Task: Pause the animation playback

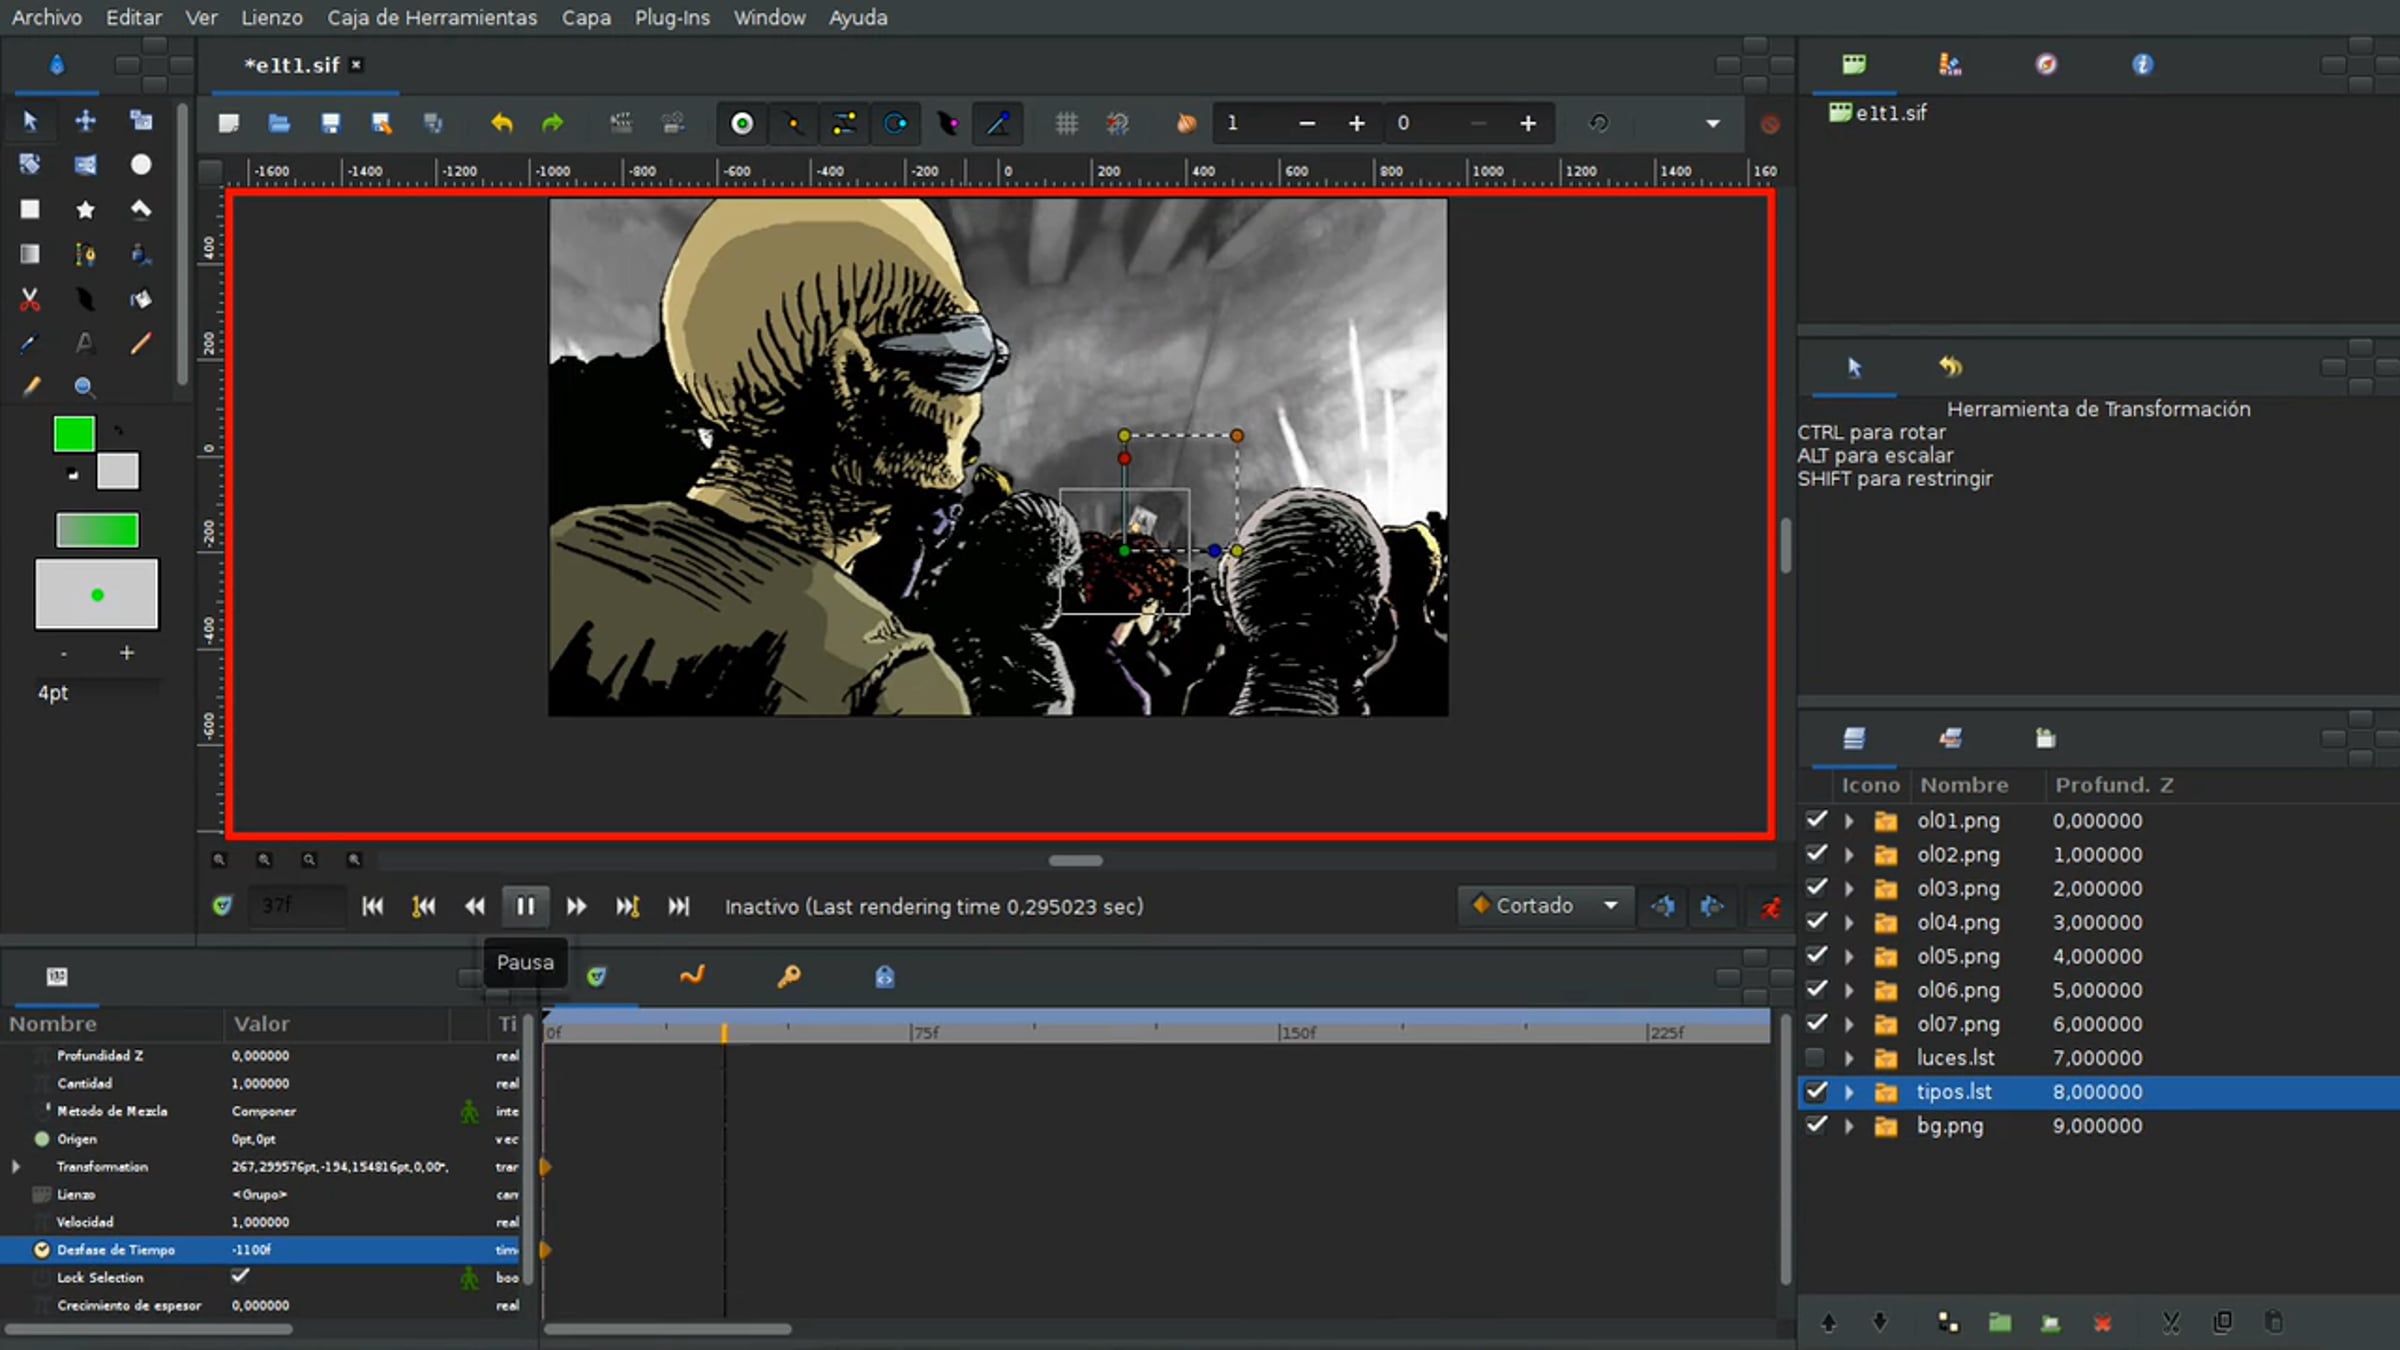Action: (x=525, y=906)
